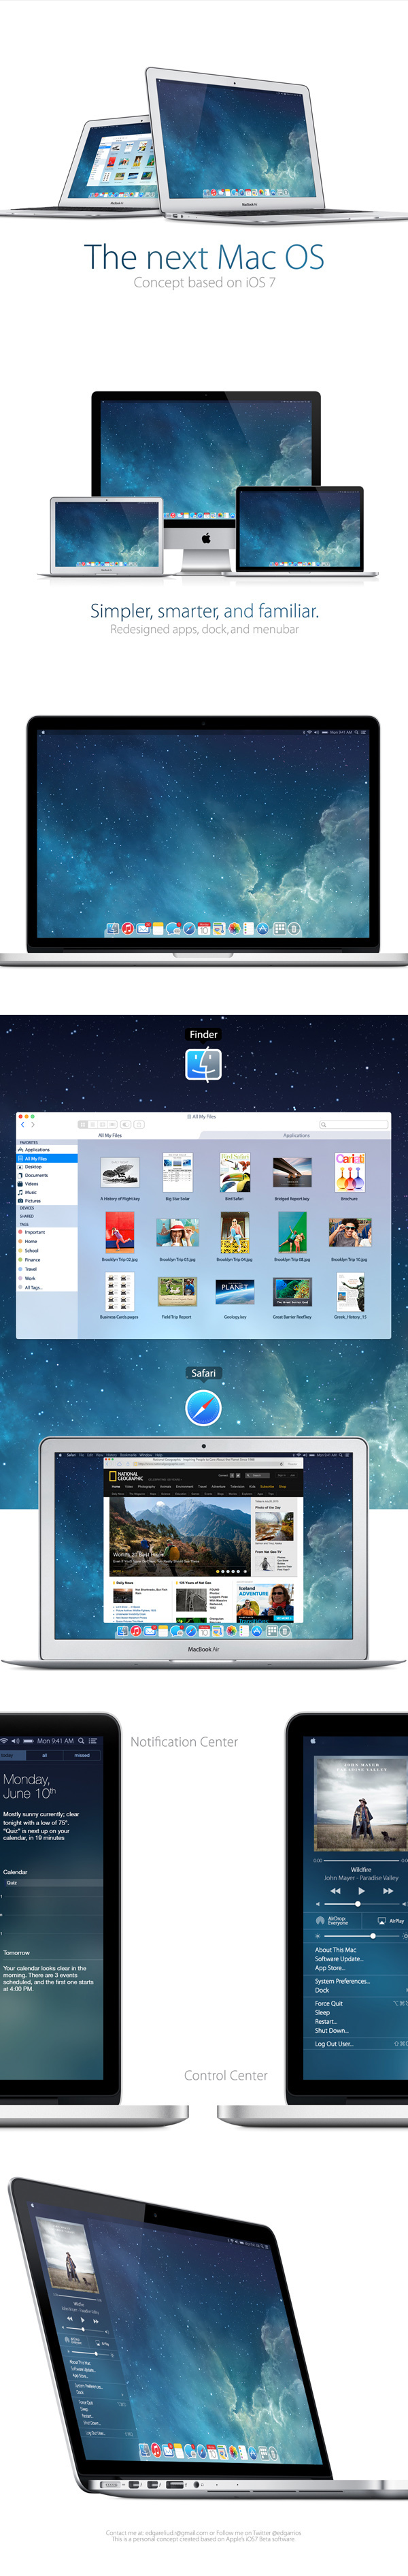This screenshot has width=408, height=2576.
Task: Select the Bird Safari file thumbnail
Action: click(x=234, y=1172)
